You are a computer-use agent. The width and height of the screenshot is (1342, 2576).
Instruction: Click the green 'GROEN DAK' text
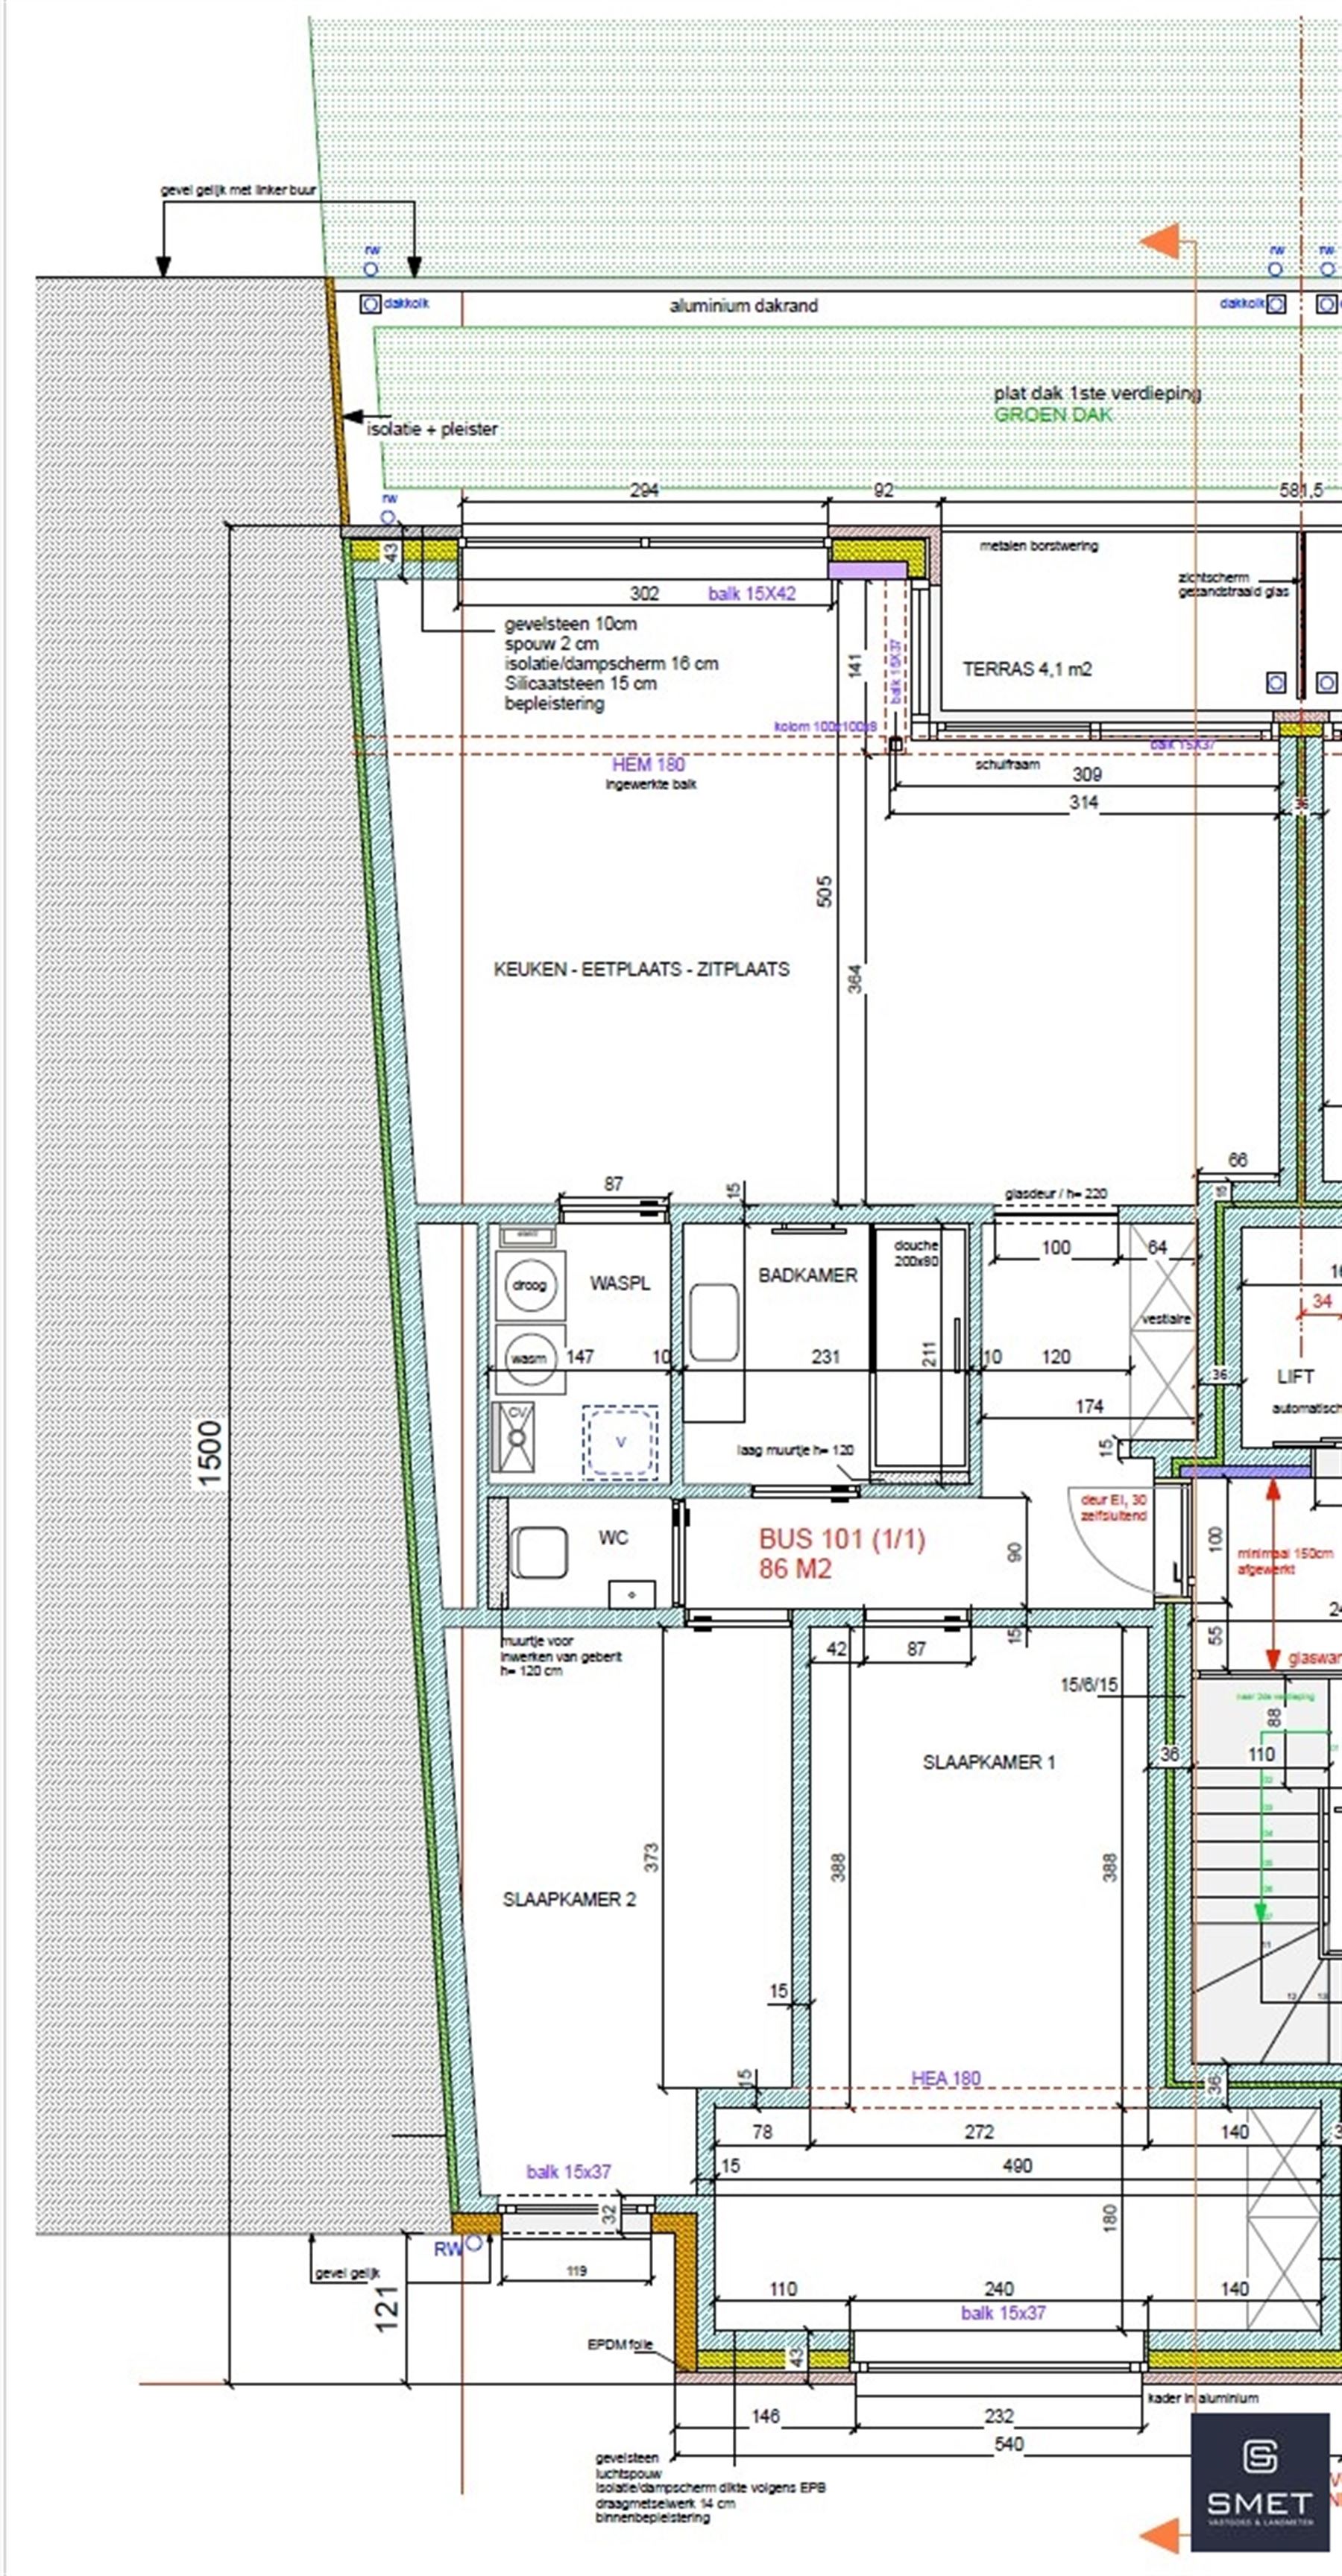(1052, 415)
